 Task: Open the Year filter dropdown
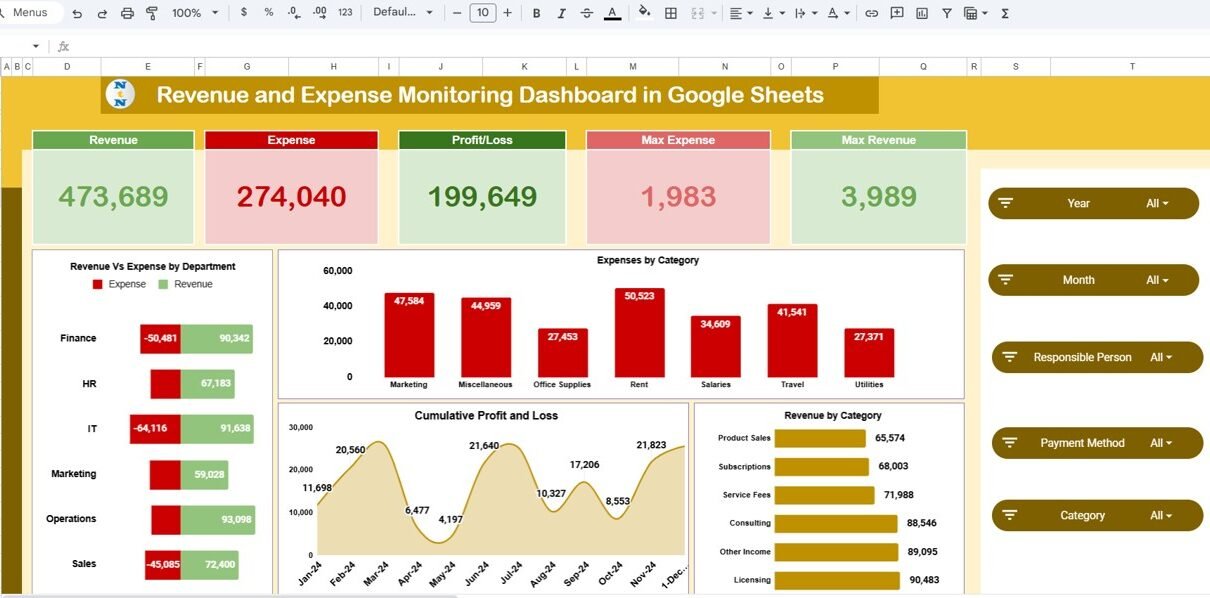pos(1157,203)
